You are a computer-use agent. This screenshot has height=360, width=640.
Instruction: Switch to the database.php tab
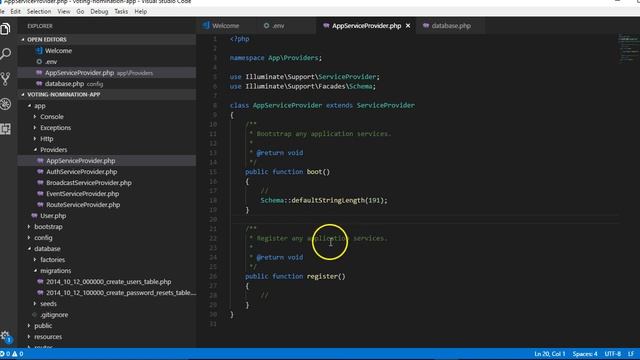[x=451, y=26]
